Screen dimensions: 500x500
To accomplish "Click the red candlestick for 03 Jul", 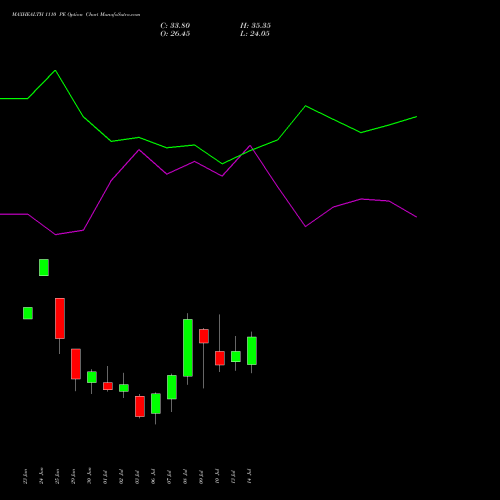I will (140, 406).
